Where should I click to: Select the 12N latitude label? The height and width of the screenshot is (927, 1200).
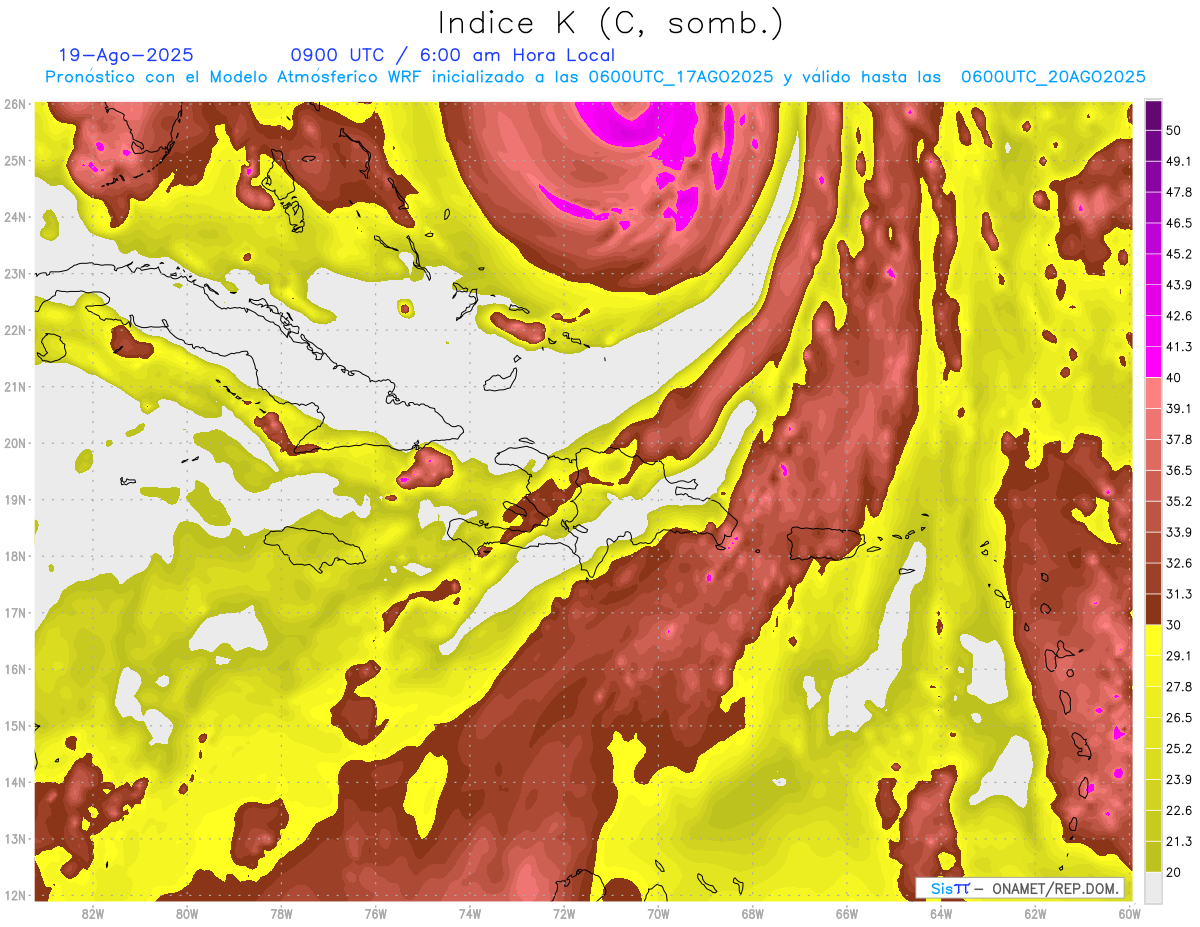[15, 895]
